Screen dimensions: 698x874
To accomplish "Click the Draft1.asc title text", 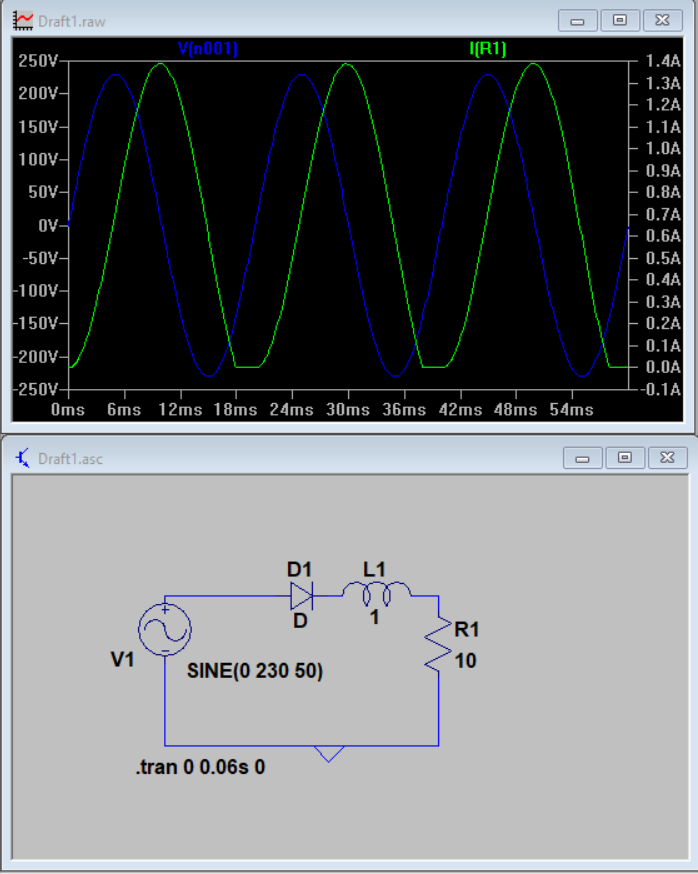I will (70, 459).
